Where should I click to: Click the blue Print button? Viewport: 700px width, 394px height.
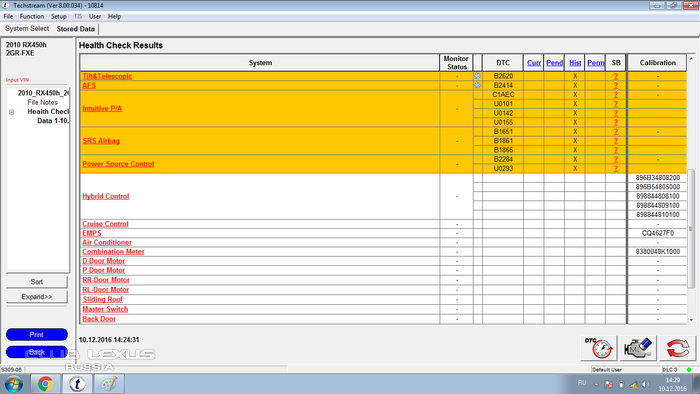click(x=37, y=335)
